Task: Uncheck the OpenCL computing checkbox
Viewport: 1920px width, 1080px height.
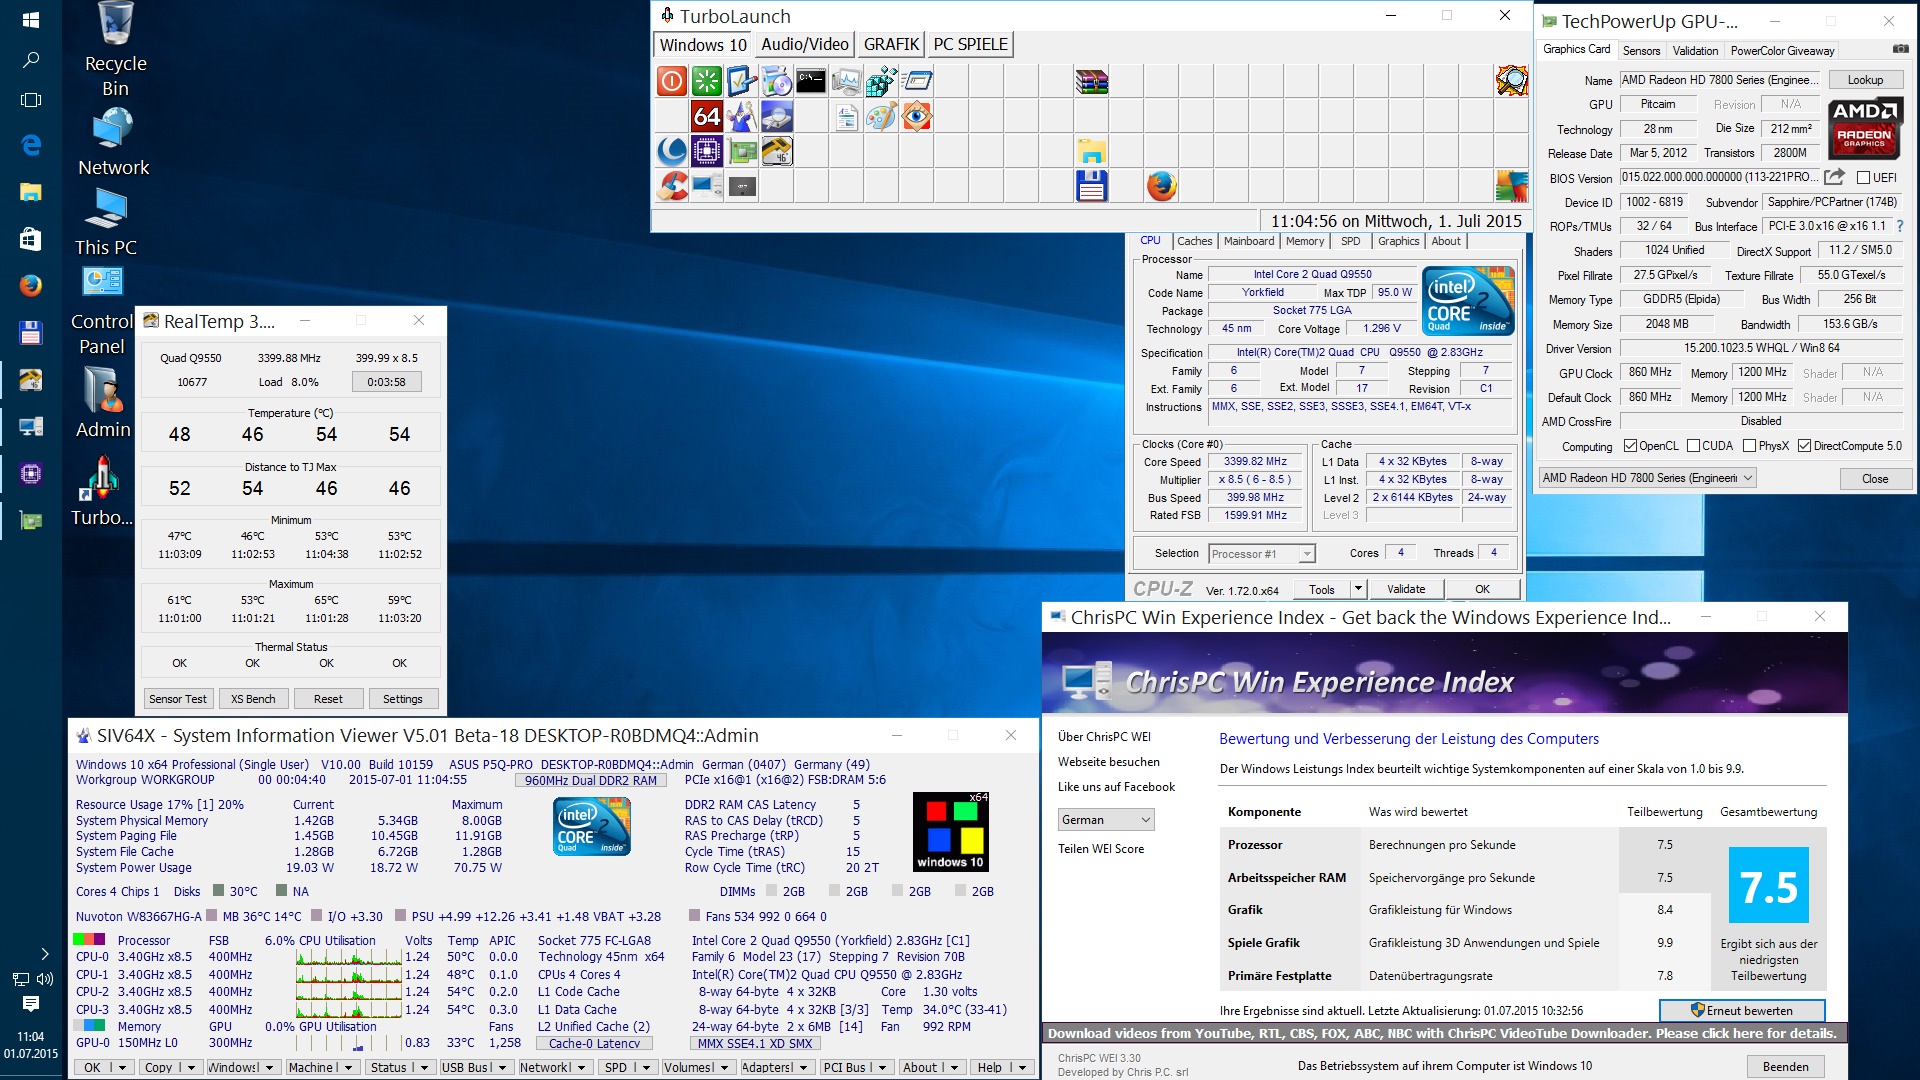Action: pos(1630,446)
